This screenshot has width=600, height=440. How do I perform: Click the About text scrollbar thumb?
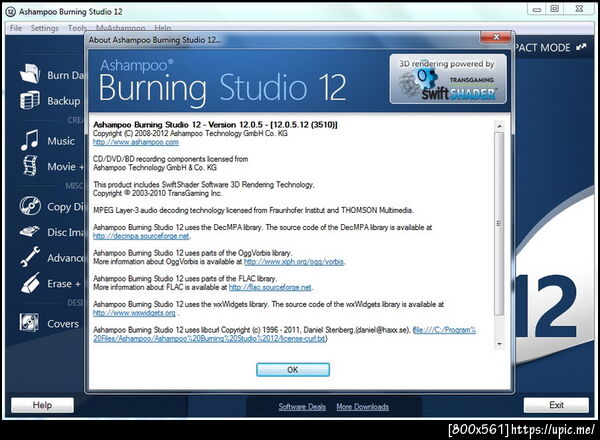(499, 224)
